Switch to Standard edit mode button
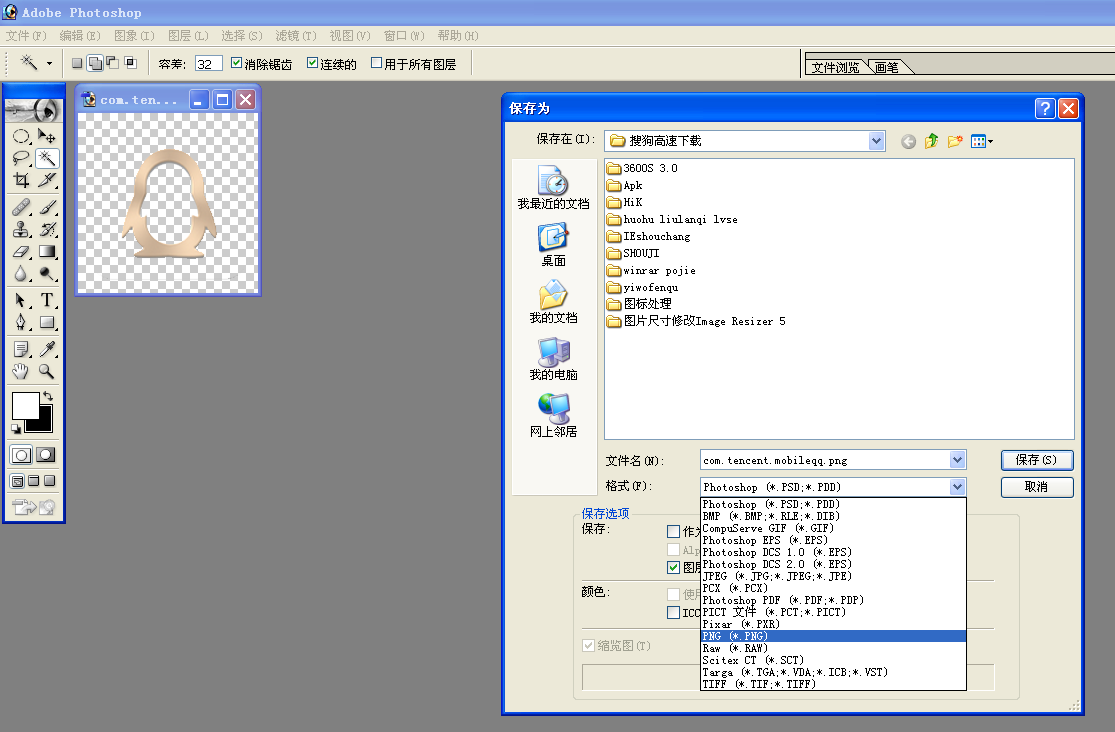This screenshot has height=732, width=1115. 21,455
